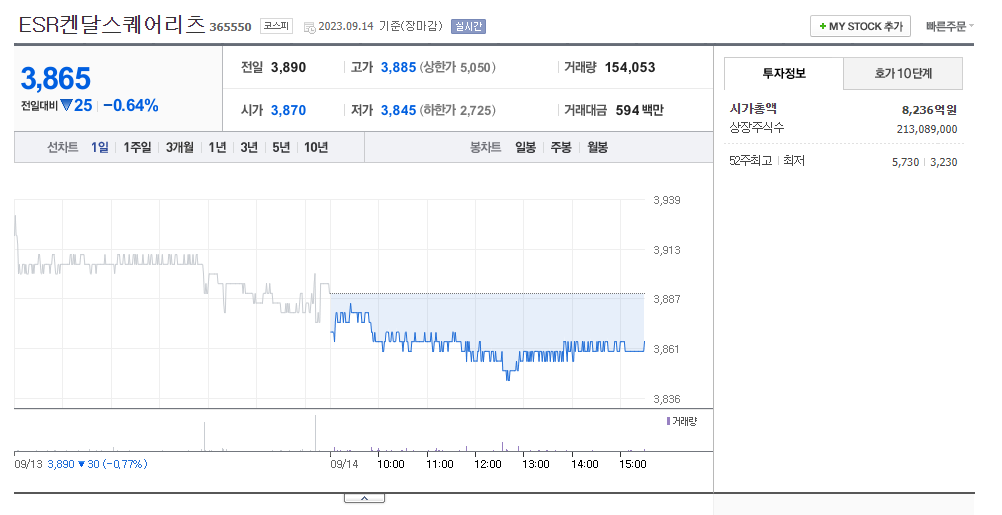Click the 09/14 time axis label

[x=344, y=464]
